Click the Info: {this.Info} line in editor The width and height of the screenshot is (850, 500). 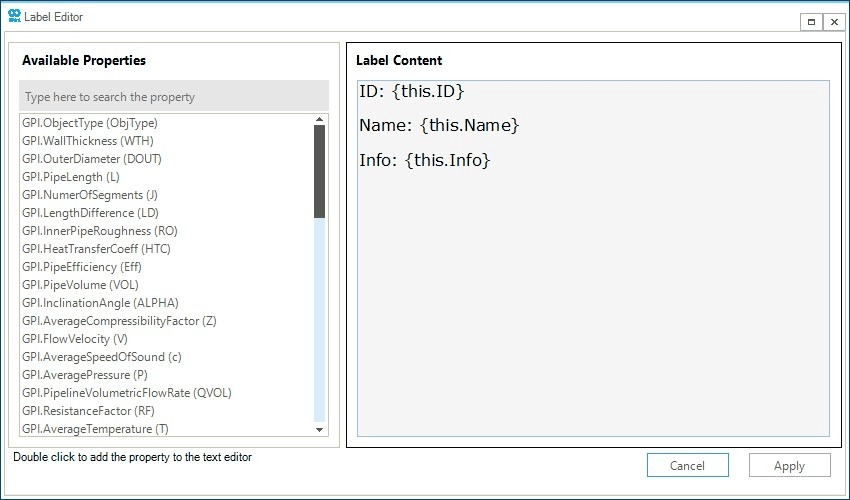point(424,160)
